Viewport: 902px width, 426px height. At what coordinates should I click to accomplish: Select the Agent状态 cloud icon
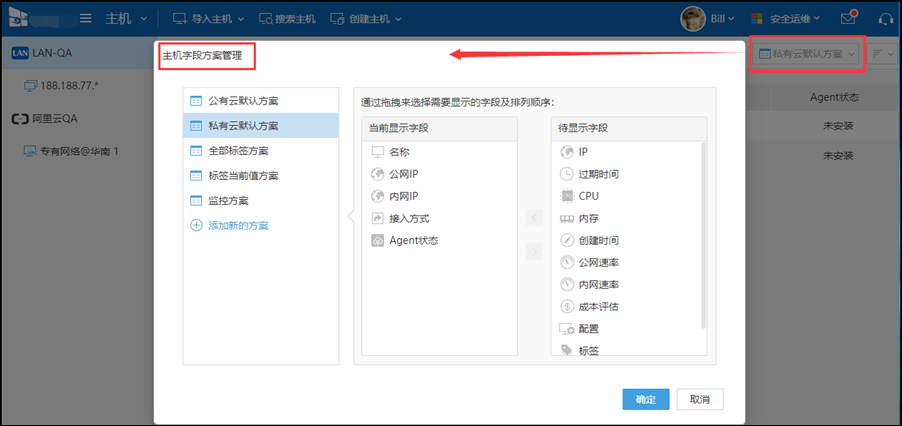point(377,241)
